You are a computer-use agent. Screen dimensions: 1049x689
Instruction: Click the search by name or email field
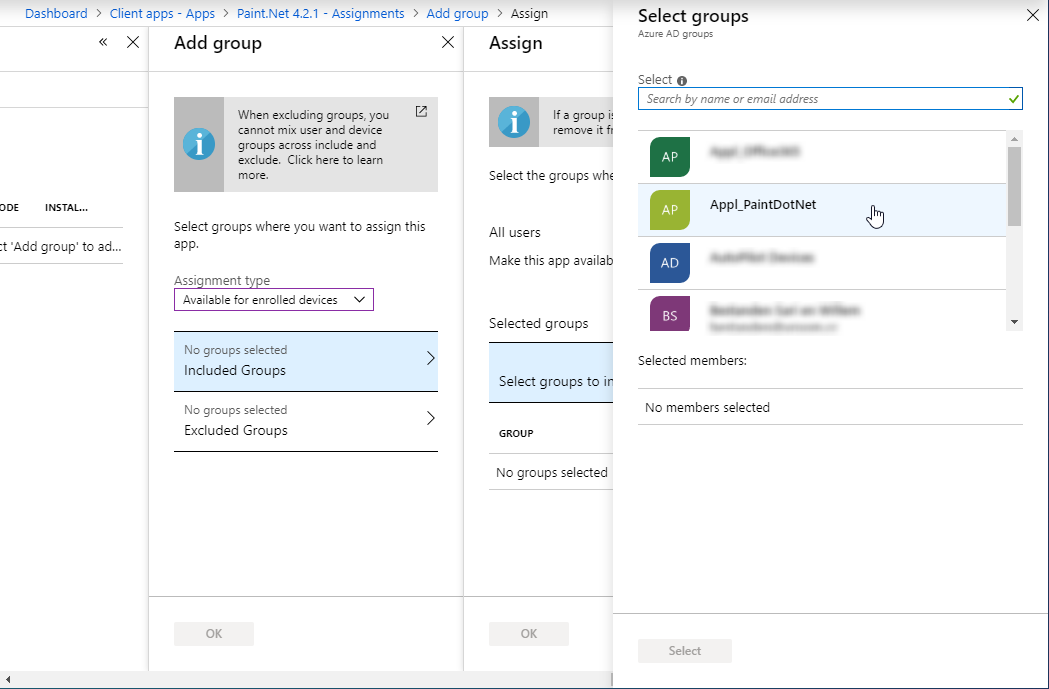tap(822, 99)
